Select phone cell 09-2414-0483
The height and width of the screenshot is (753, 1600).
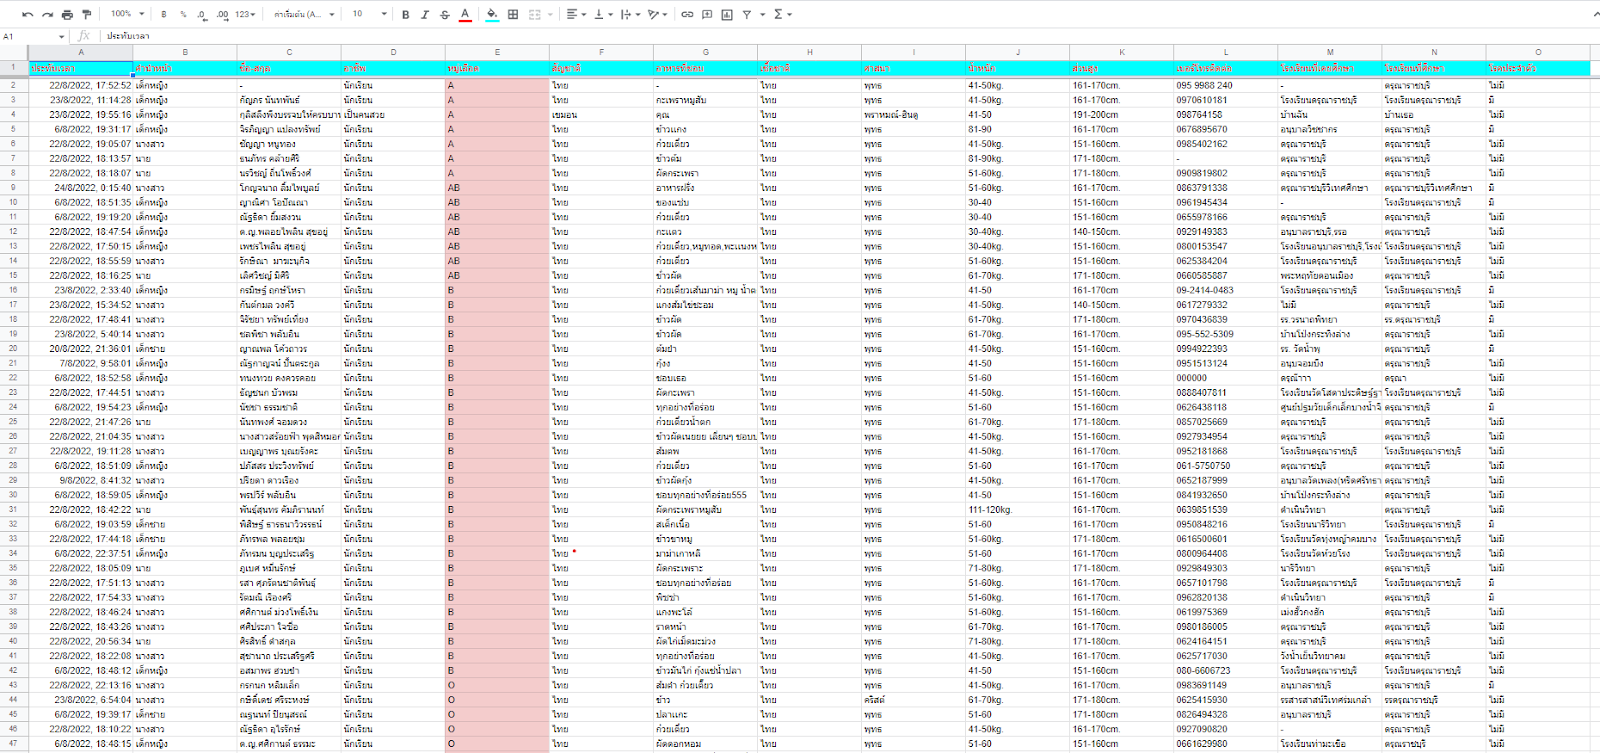point(1225,290)
